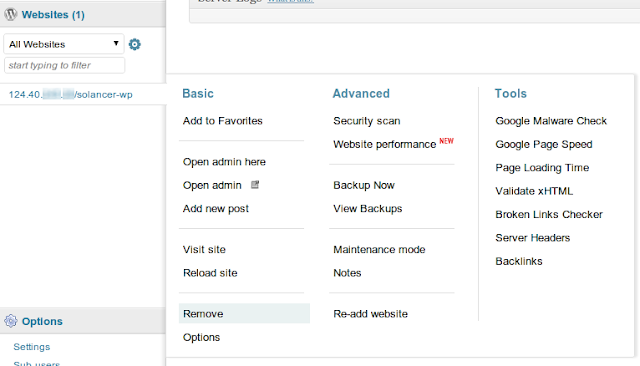This screenshot has height=366, width=640.
Task: Open Backlinks tool
Action: 519,261
